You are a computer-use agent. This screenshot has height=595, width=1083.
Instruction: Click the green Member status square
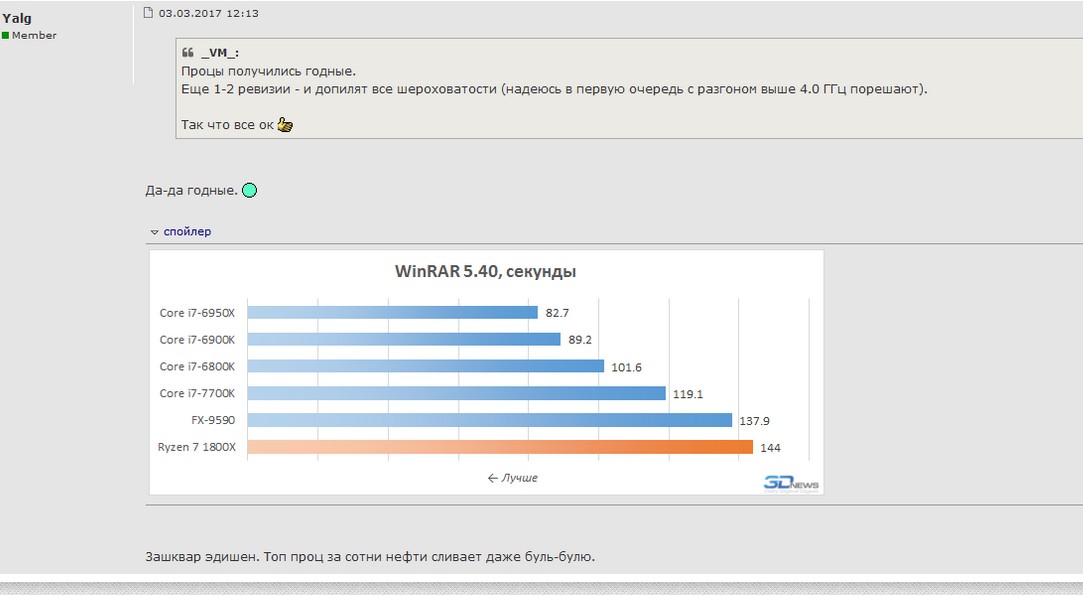(x=6, y=35)
